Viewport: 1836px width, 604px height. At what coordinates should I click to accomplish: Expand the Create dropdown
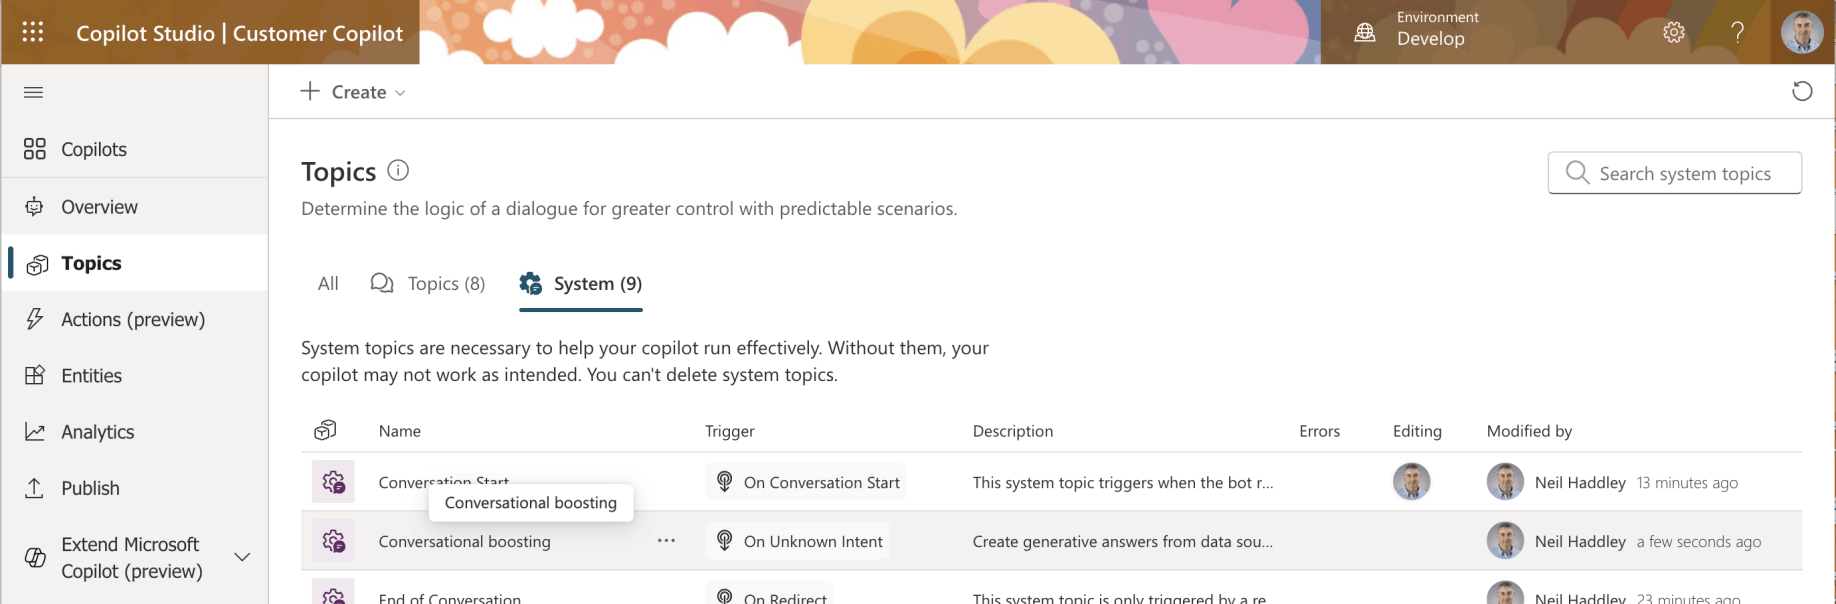(354, 92)
